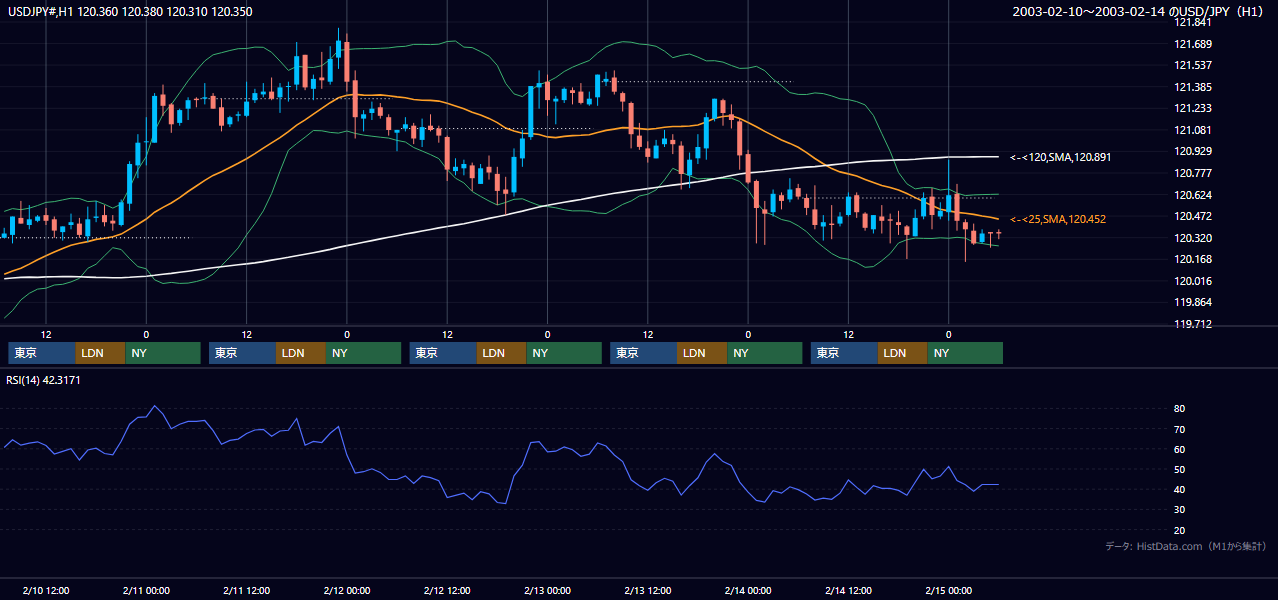Click RSI scale level 20
Viewport: 1278px width, 600px height.
tap(1180, 530)
